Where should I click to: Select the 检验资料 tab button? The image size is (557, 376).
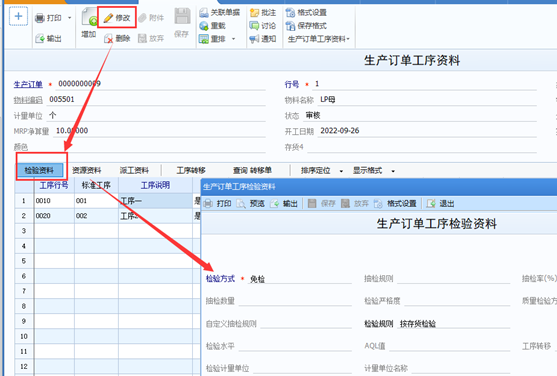coord(39,171)
